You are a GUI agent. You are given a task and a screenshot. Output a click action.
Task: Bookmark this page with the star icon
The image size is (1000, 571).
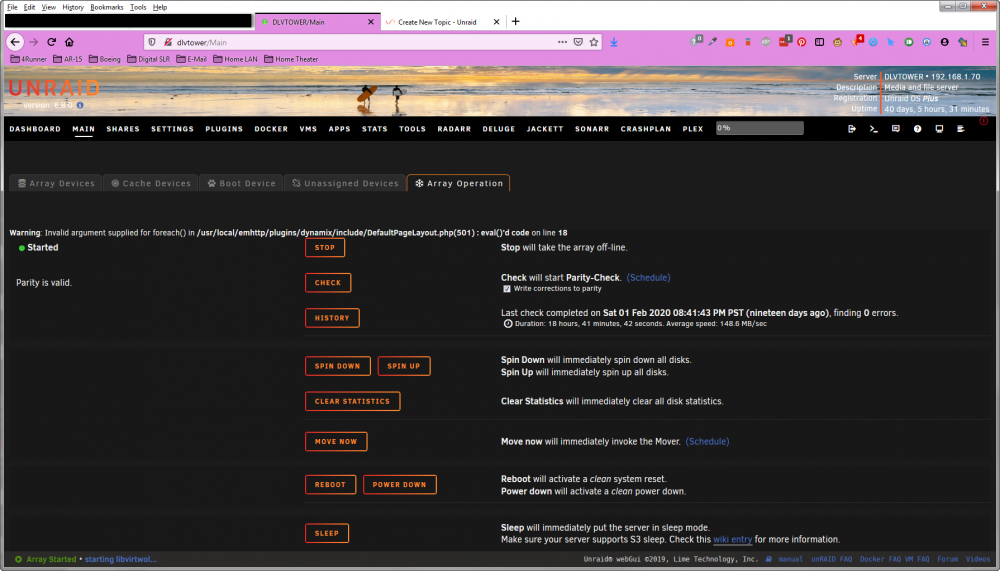click(x=594, y=42)
